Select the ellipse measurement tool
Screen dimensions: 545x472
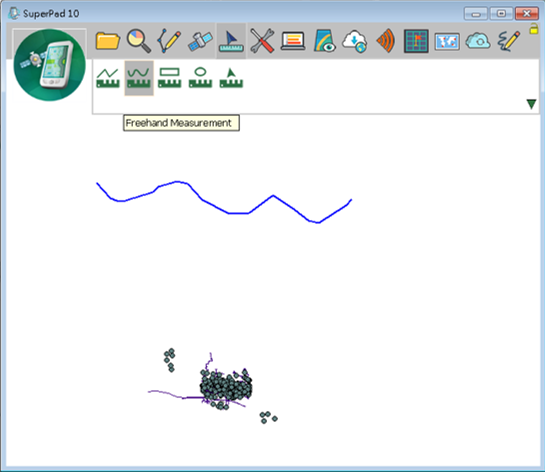[x=201, y=78]
